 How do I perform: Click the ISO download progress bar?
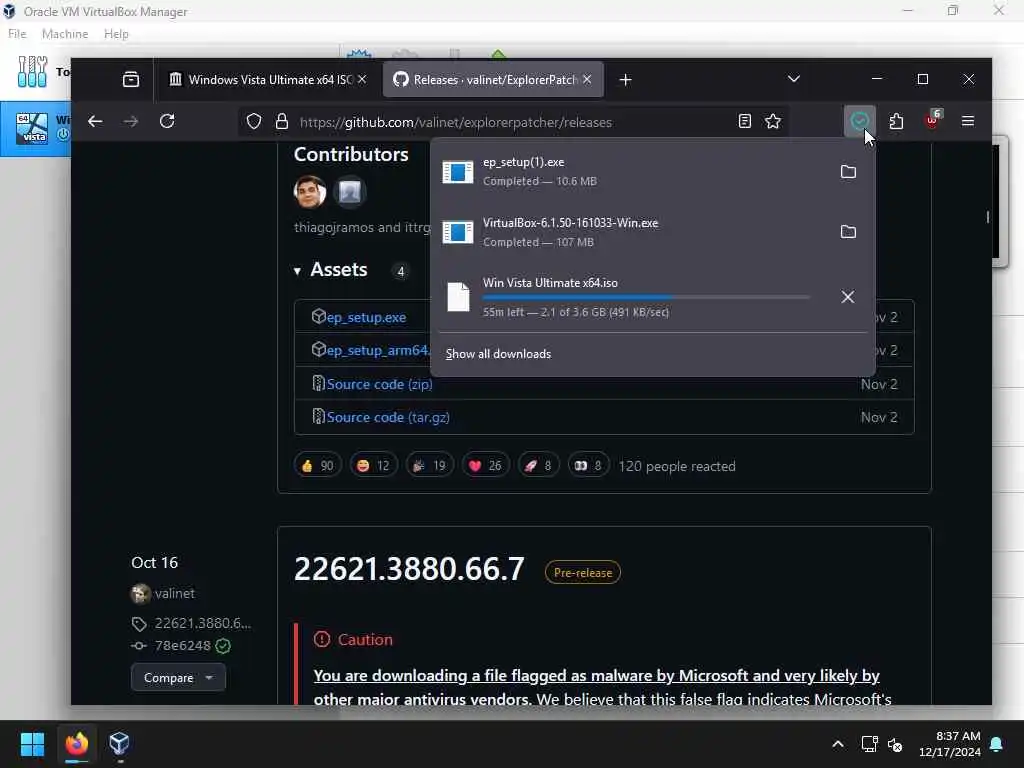646,297
